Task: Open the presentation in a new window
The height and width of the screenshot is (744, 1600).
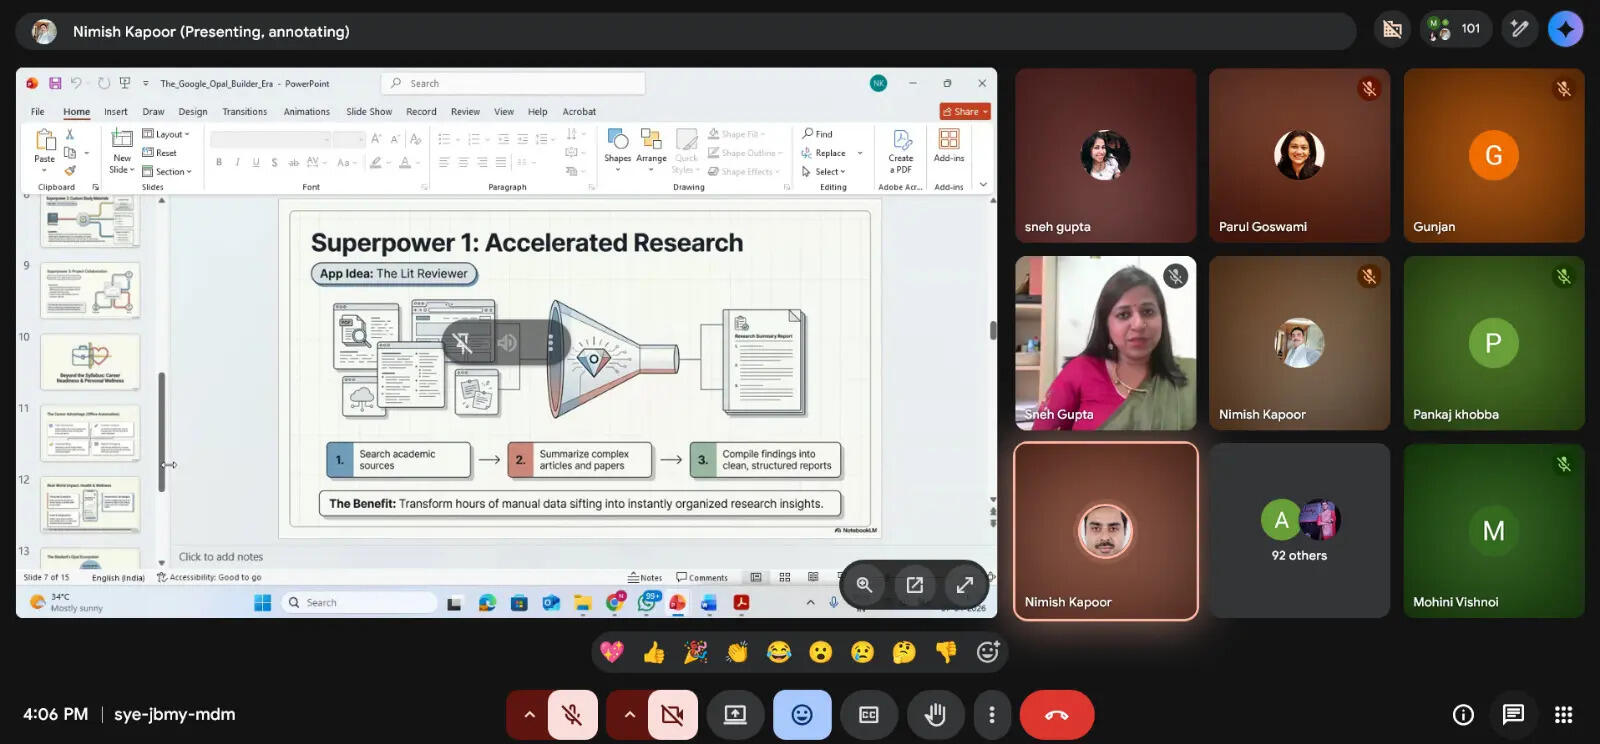Action: pos(915,585)
